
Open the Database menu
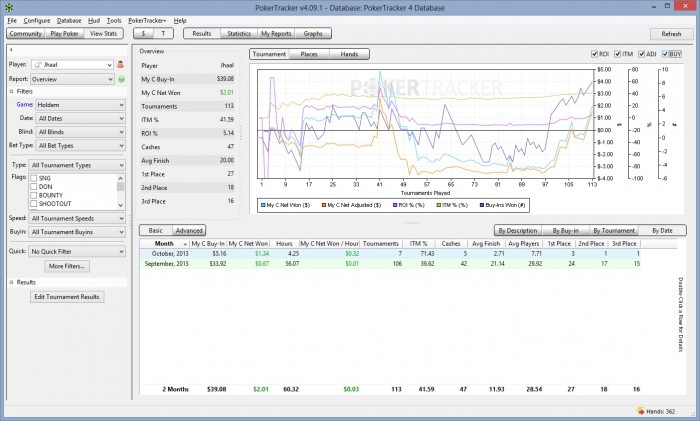tap(69, 20)
